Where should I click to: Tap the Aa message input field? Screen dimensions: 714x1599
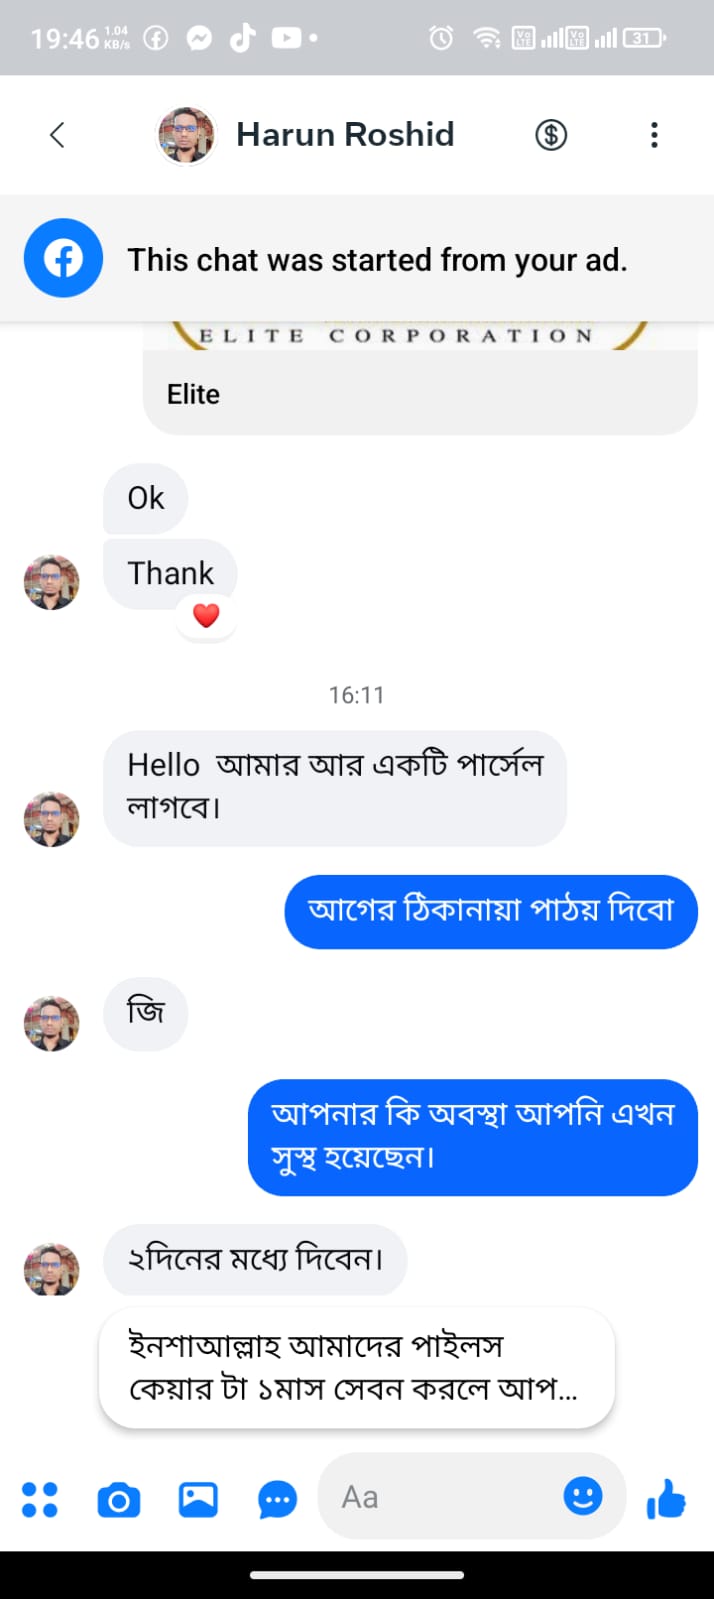440,1497
